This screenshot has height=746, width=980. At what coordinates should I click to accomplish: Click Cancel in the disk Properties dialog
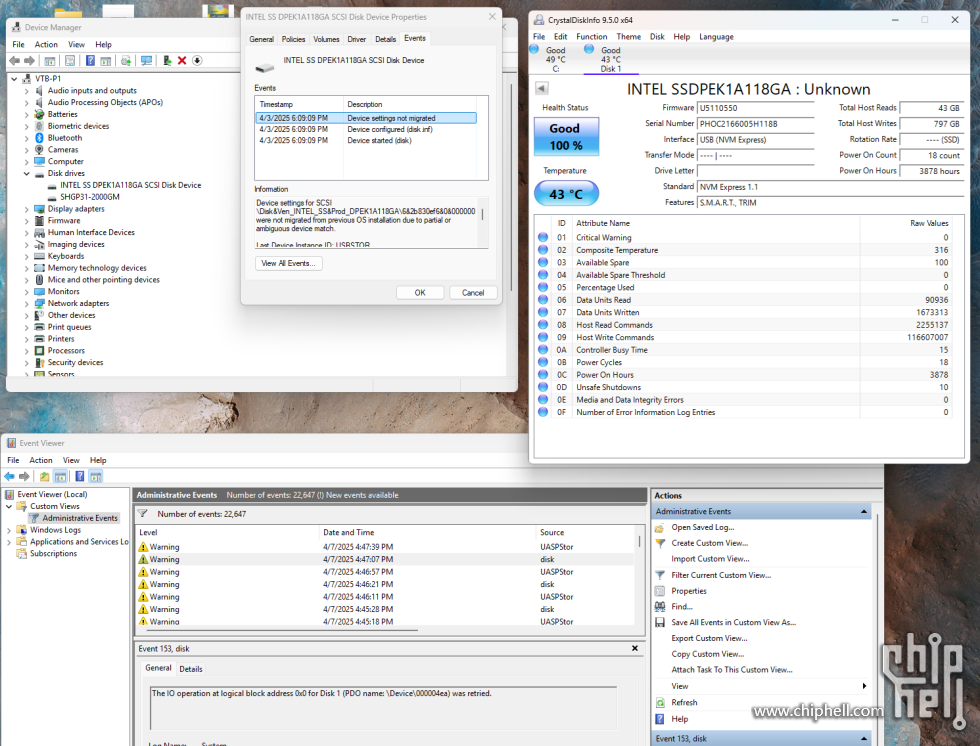tap(473, 293)
